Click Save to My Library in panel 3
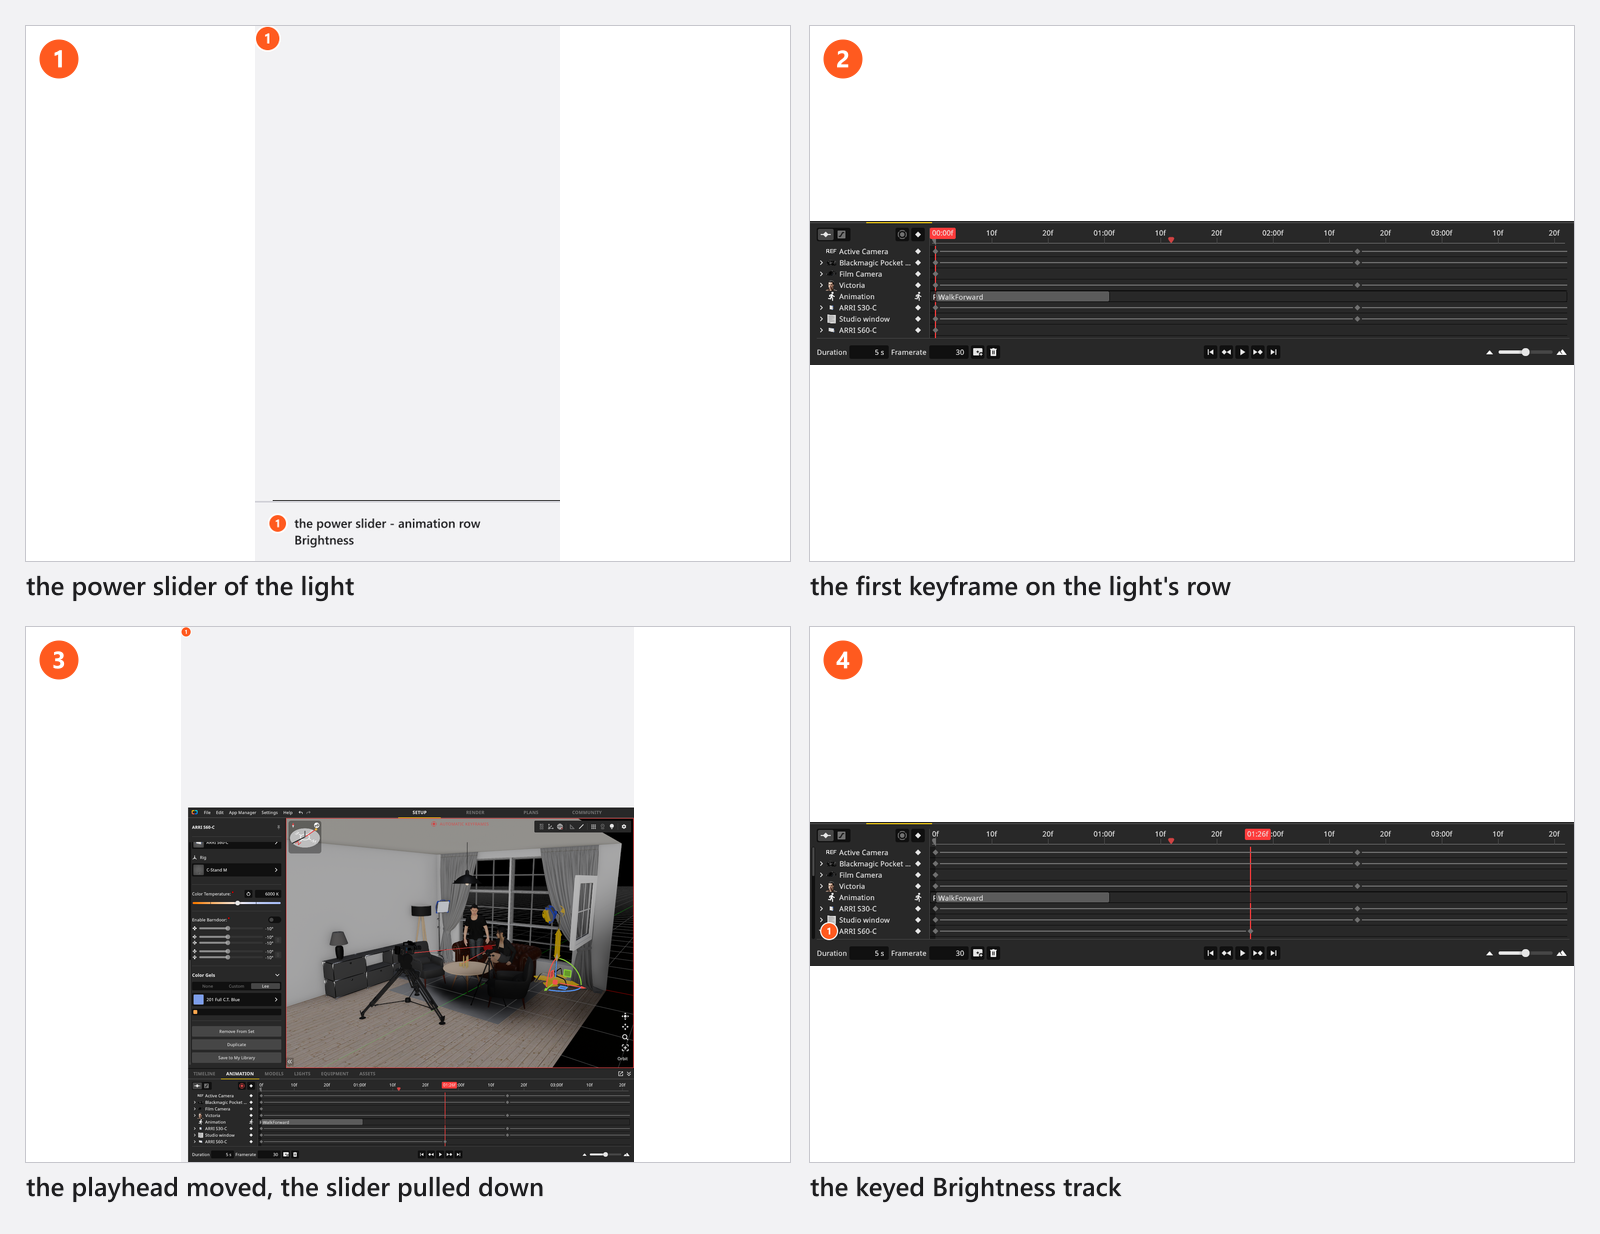1600x1234 pixels. tap(237, 1057)
